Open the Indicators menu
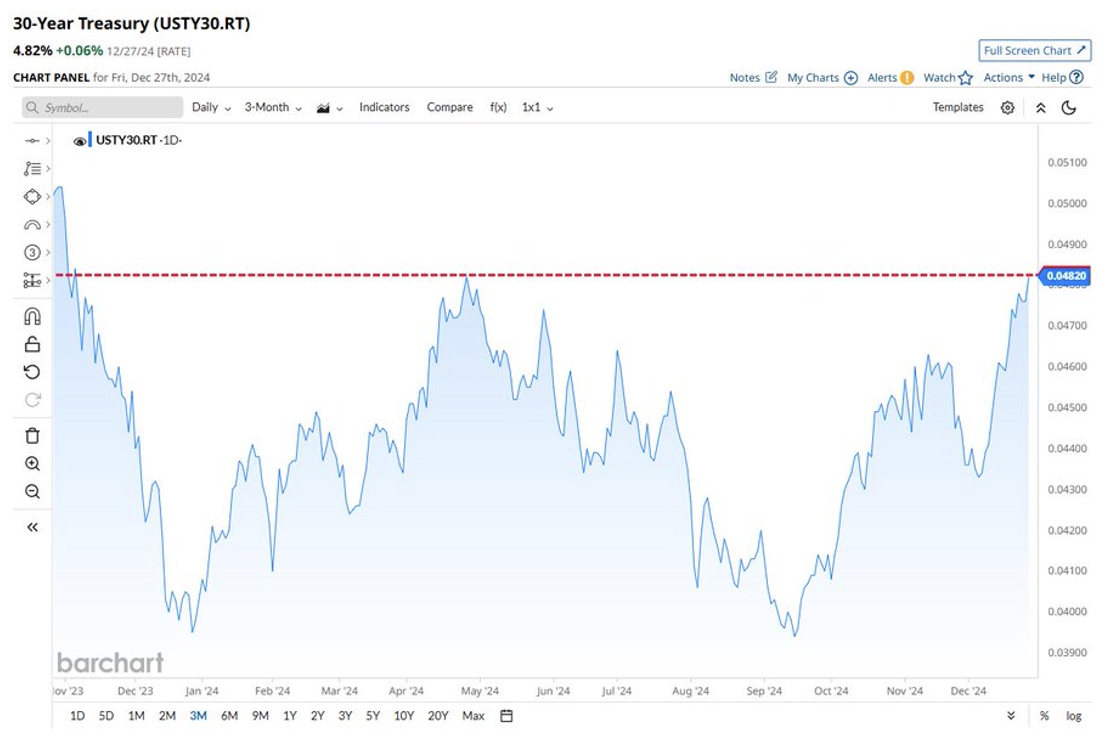Screen dimensions: 1118x752 coord(384,107)
